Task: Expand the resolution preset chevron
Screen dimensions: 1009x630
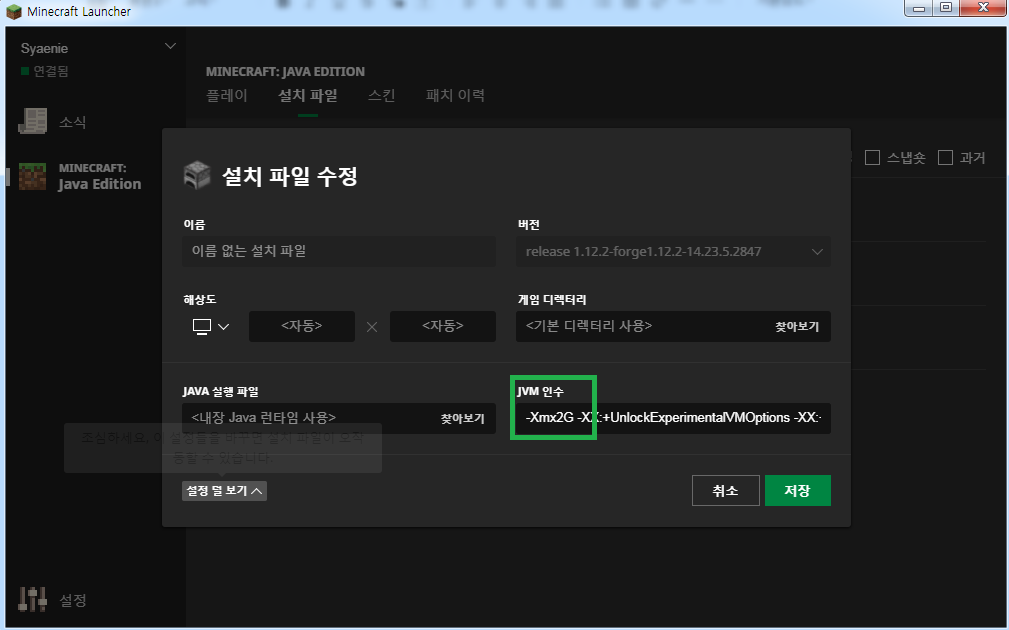Action: 223,327
